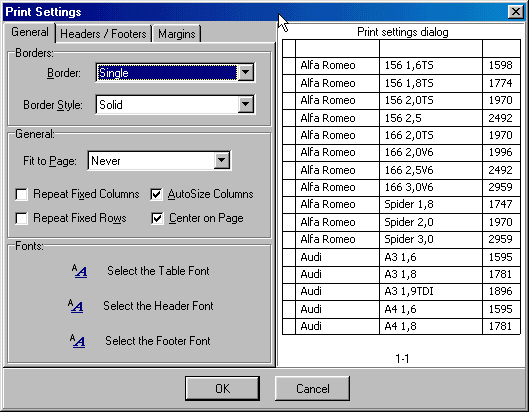Click the 'Spider 2,0' preview cell
Screen dimensions: 529x412
pos(431,222)
